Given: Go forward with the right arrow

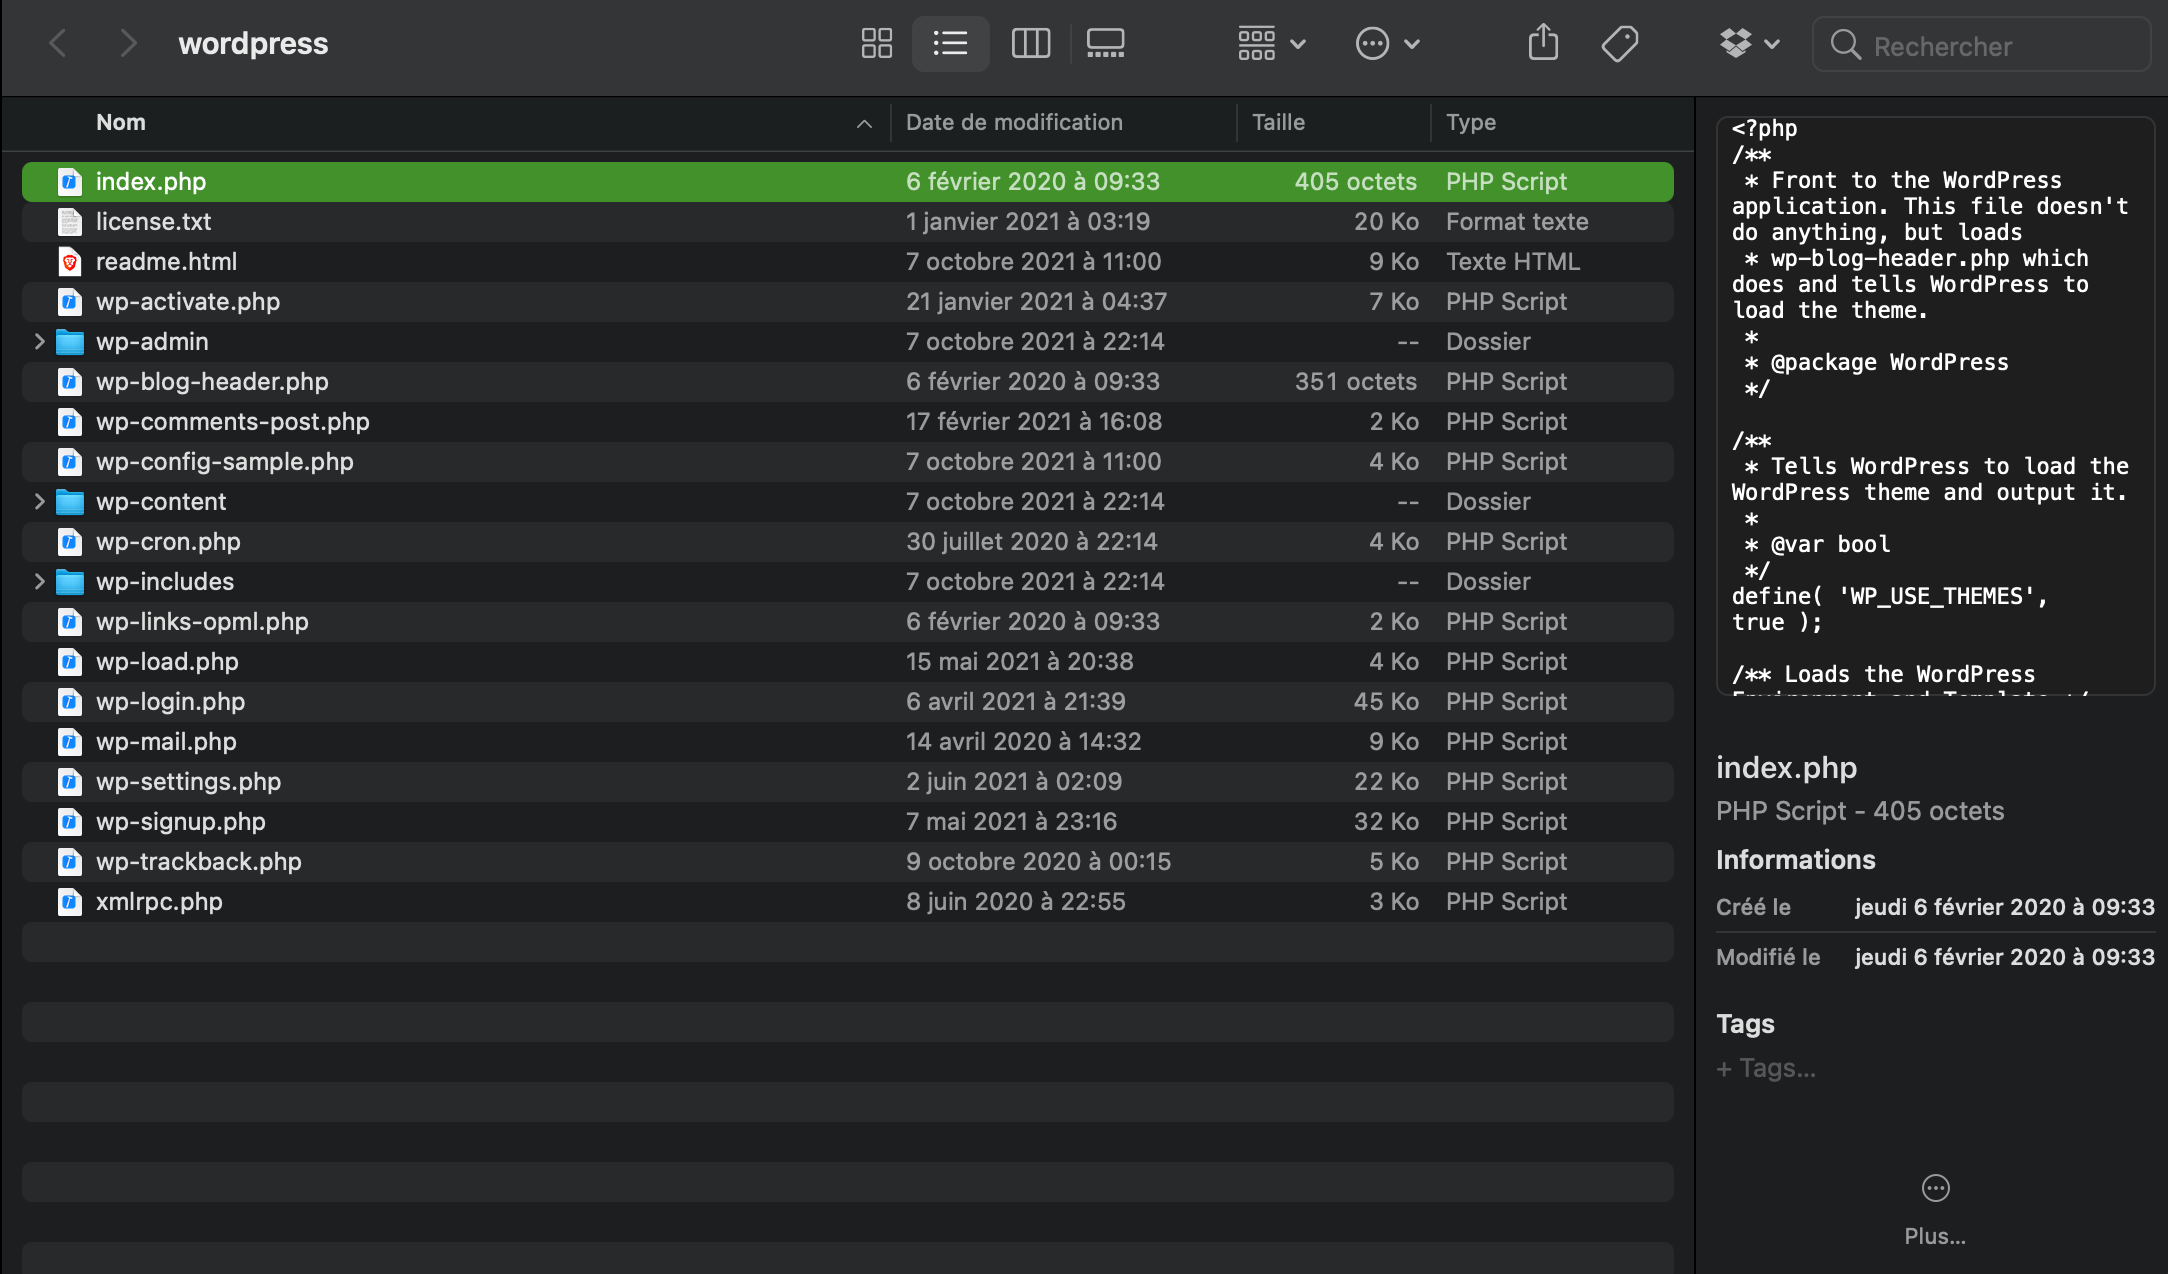Looking at the screenshot, I should click(x=127, y=43).
